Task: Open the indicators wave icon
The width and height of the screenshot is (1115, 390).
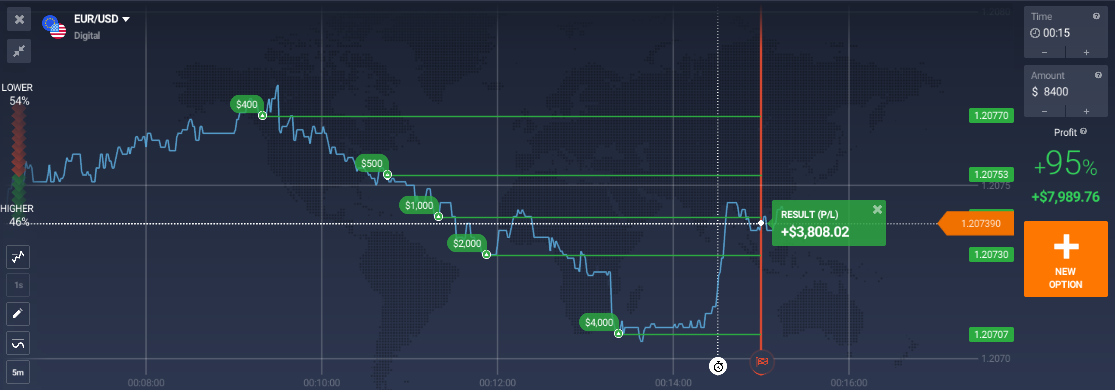Action: pos(19,343)
